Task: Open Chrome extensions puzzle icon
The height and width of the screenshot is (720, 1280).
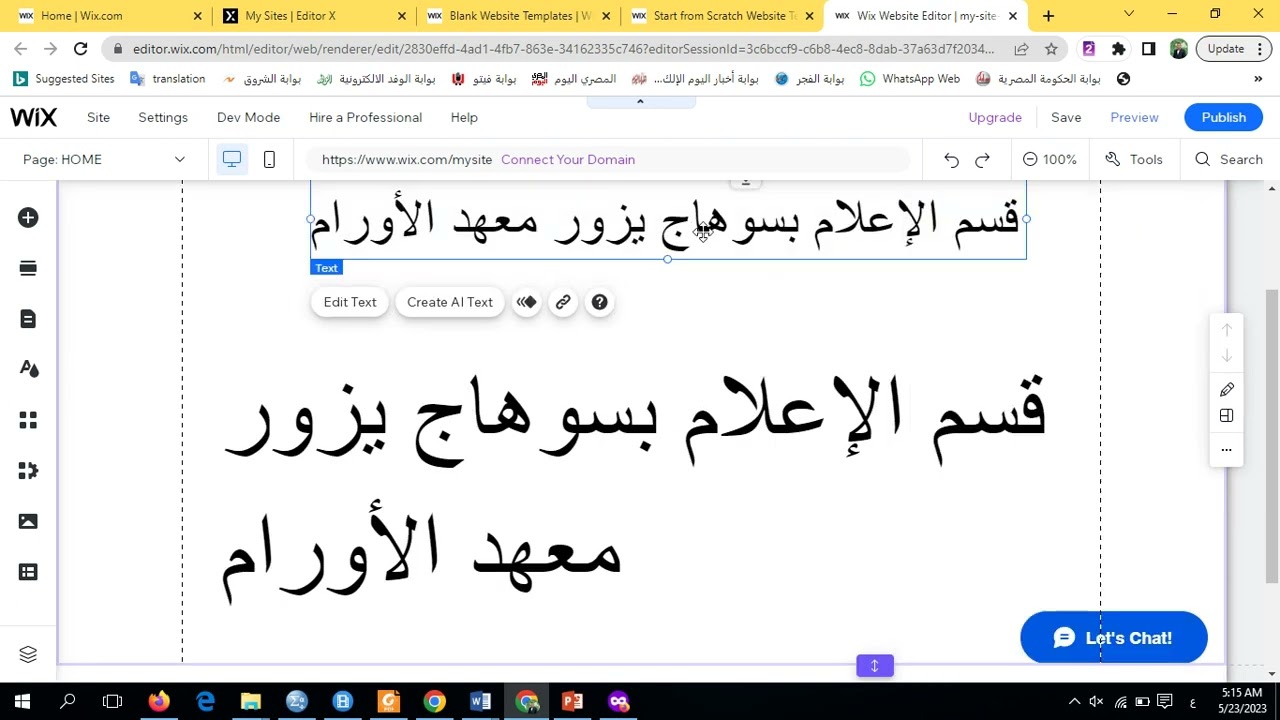Action: tap(1118, 49)
